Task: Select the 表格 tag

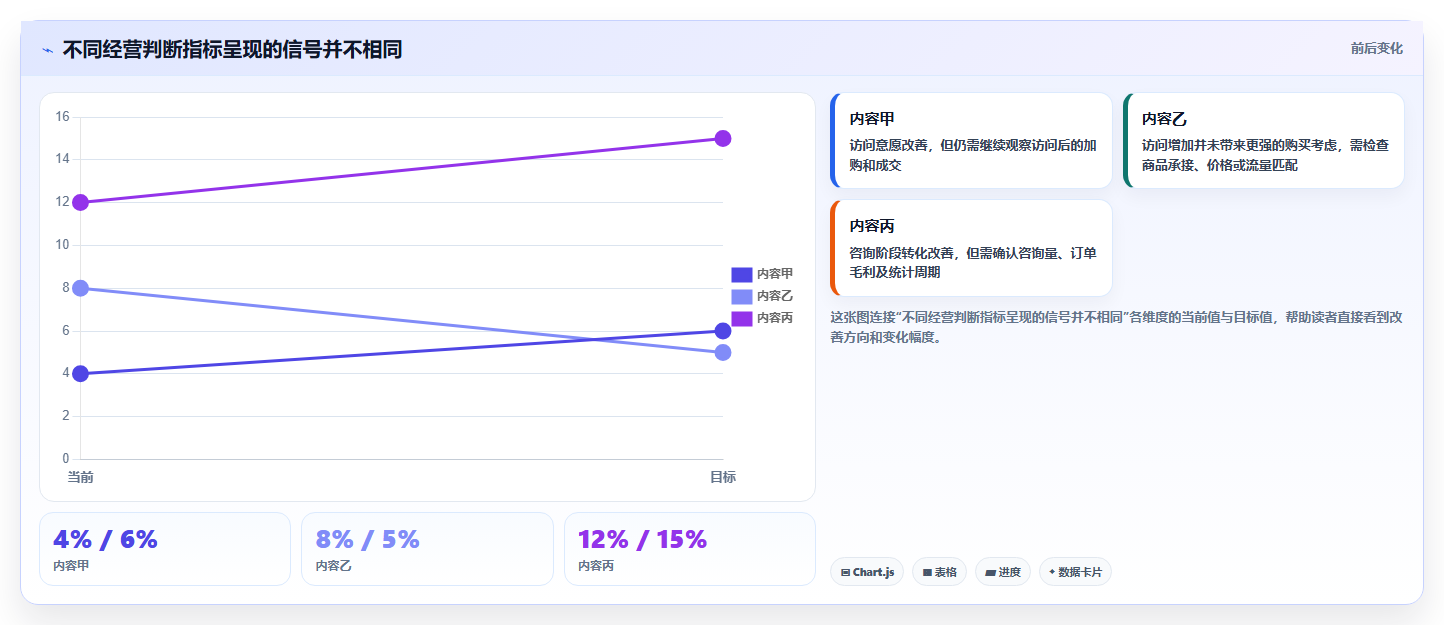Action: click(939, 572)
